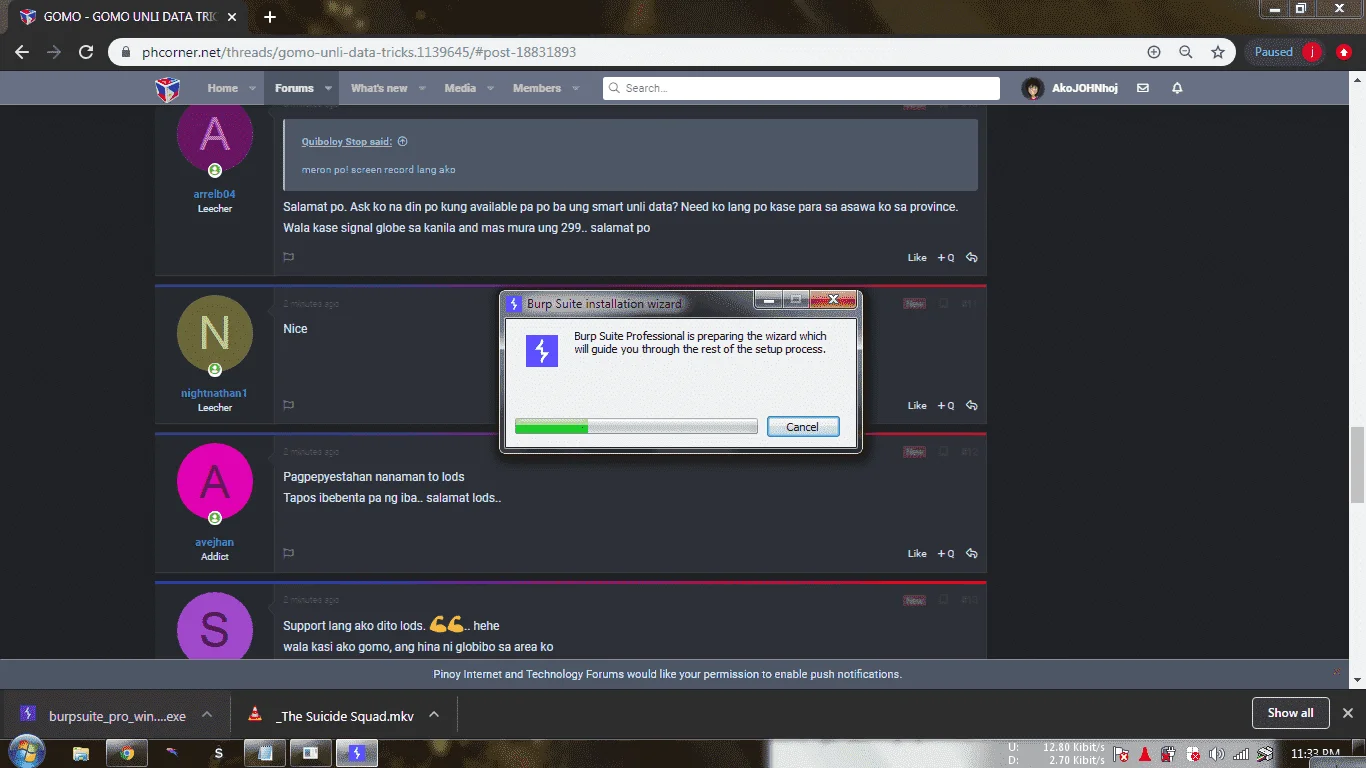The height and width of the screenshot is (768, 1366).
Task: Switch to Burp Suite installer taskbar button
Action: click(357, 753)
